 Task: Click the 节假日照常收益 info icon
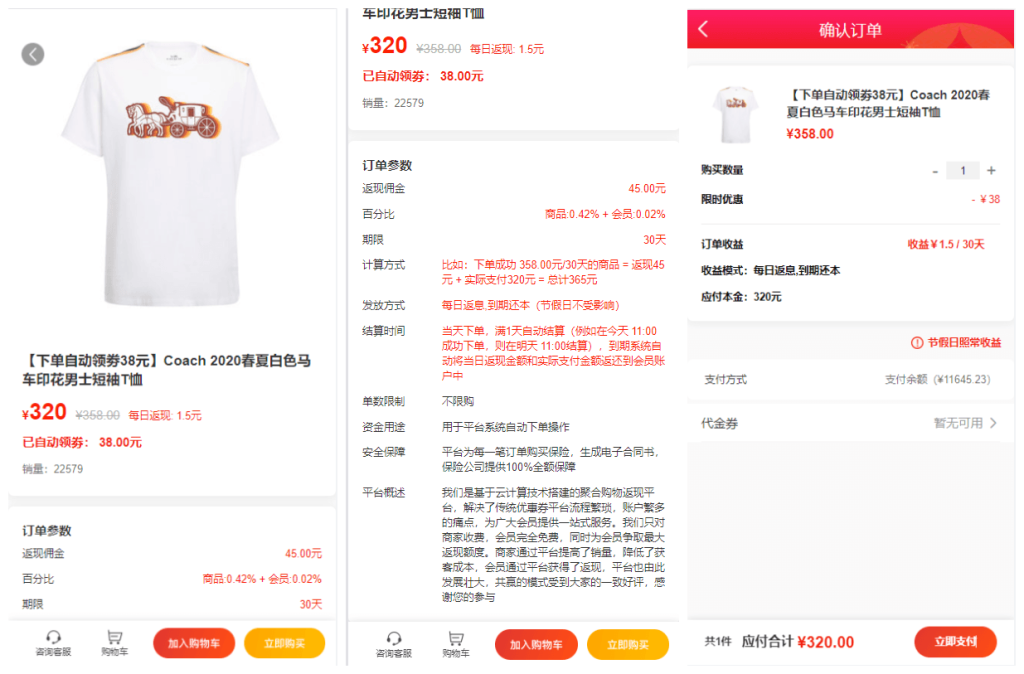pyautogui.click(x=917, y=343)
